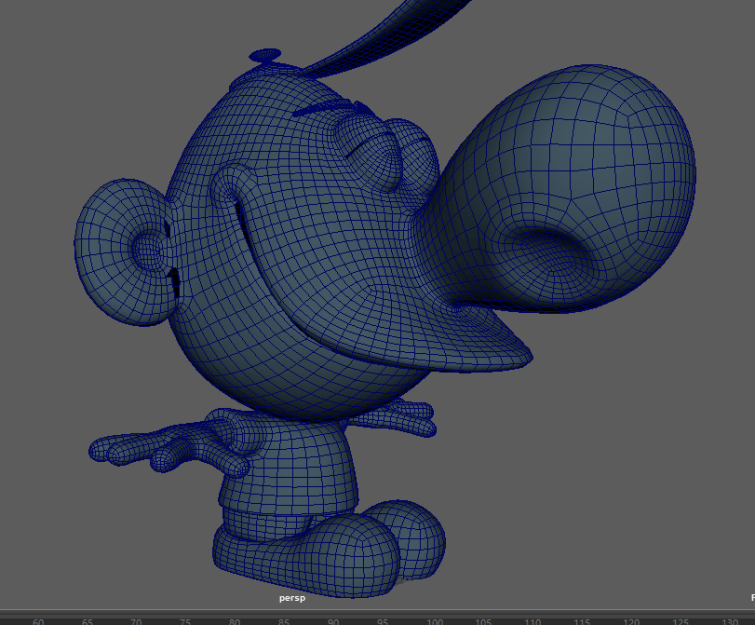
Task: Click the persp camera label
Action: tap(291, 598)
